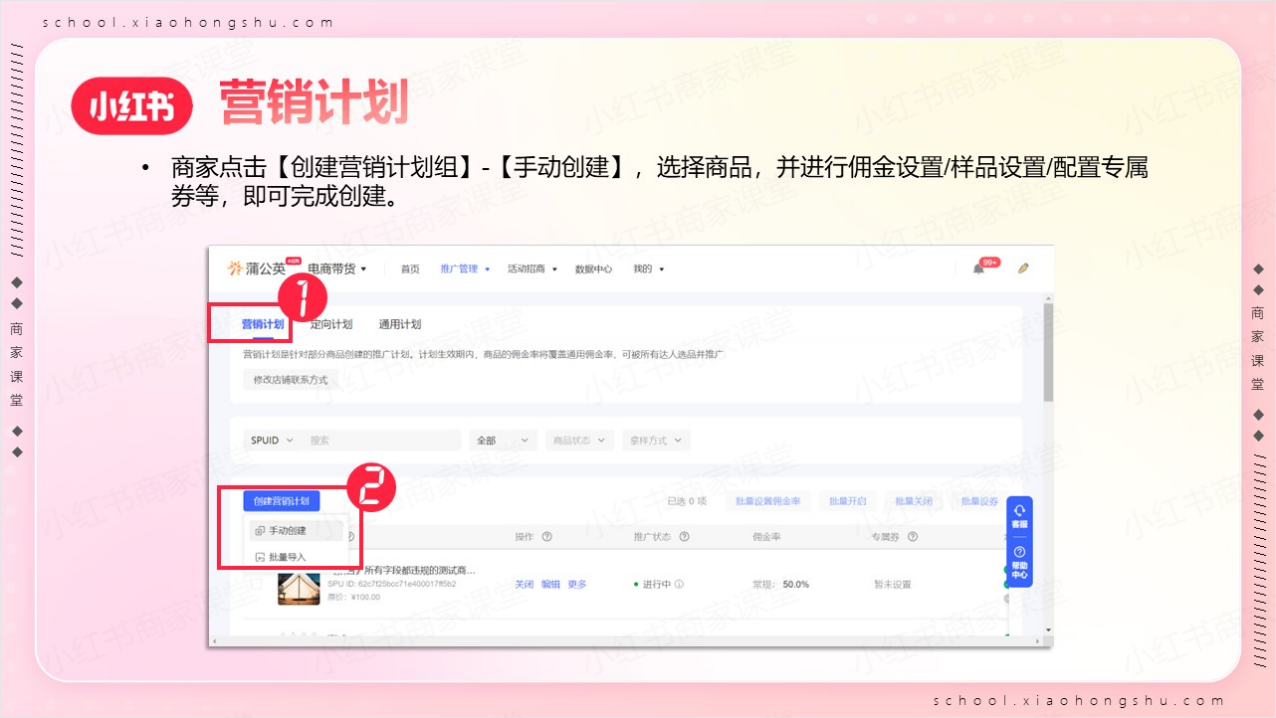Click 编辑 link in the product row
This screenshot has height=718, width=1276.
[x=550, y=584]
